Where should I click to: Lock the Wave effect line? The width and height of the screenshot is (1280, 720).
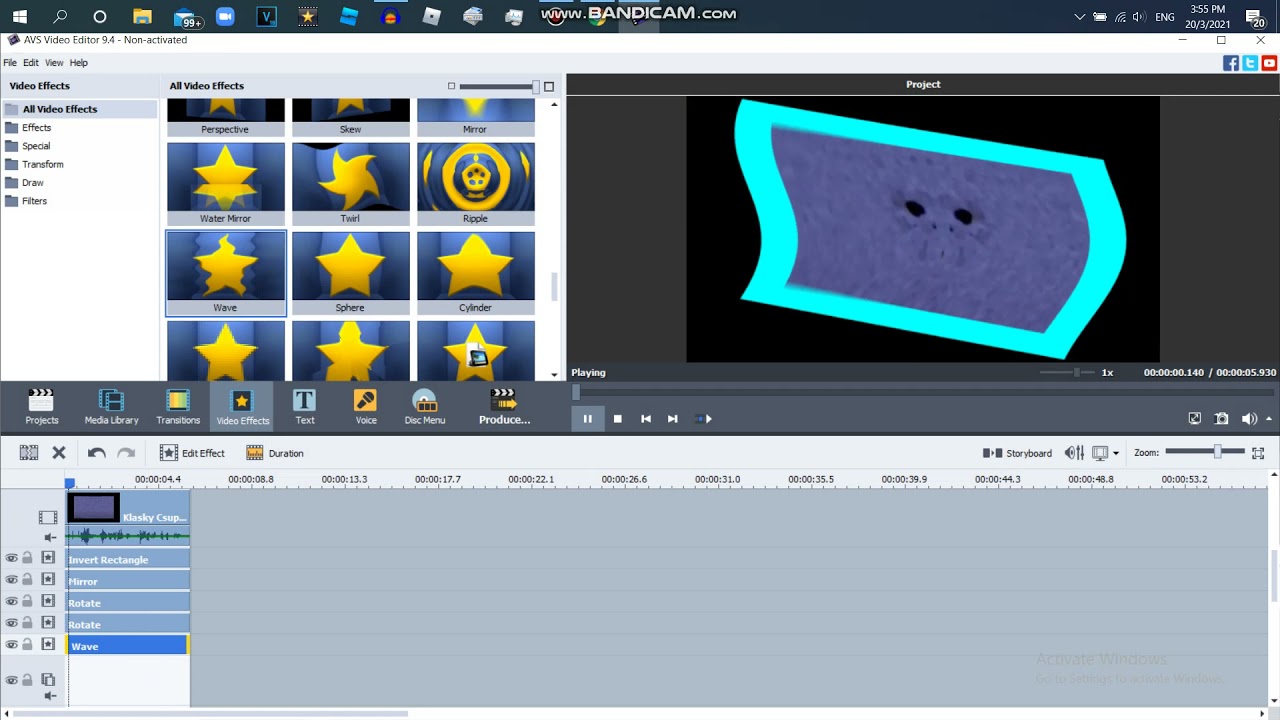point(28,645)
